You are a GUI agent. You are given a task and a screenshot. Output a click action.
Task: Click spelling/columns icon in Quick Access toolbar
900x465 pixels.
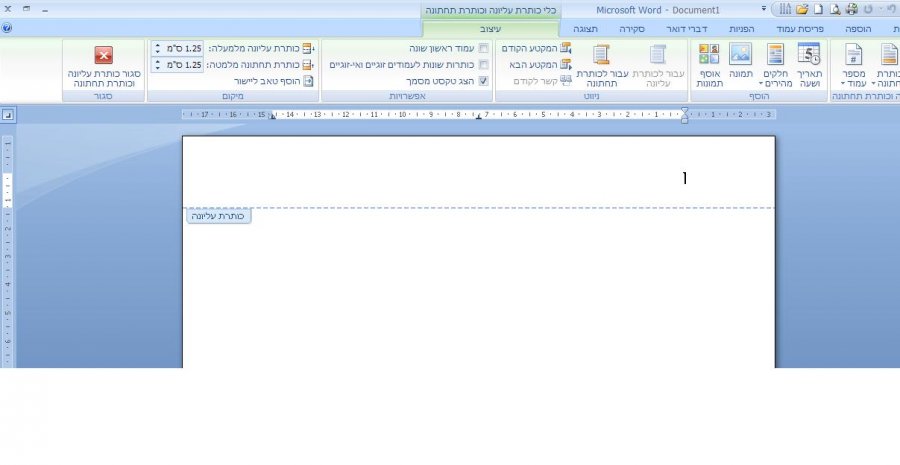[785, 10]
